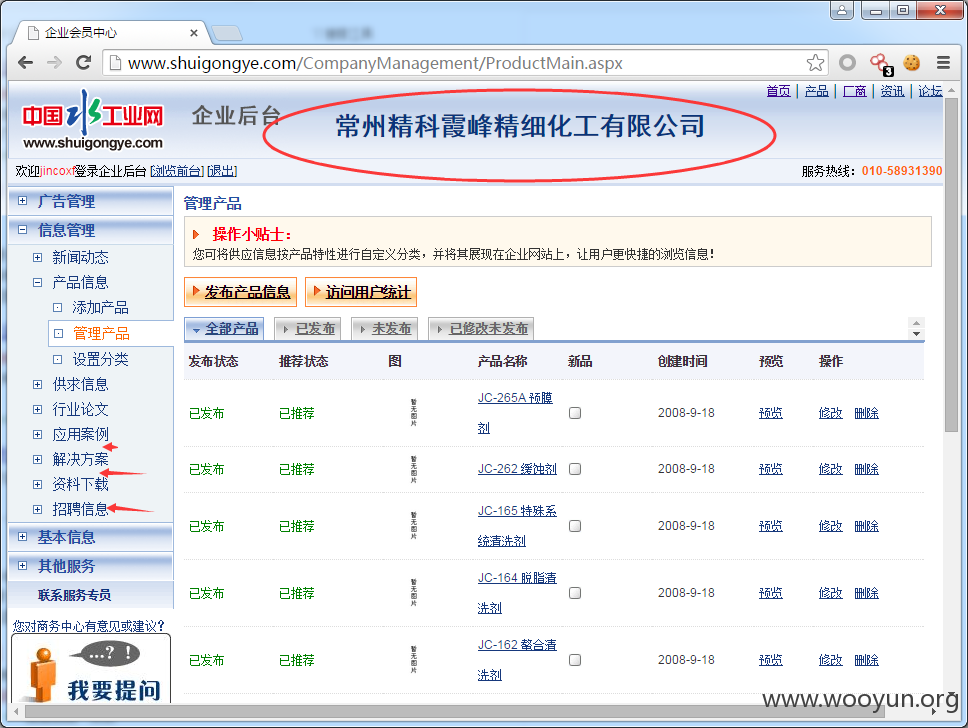968x728 pixels.
Task: Switch to the 已发布 tab
Action: tap(307, 328)
